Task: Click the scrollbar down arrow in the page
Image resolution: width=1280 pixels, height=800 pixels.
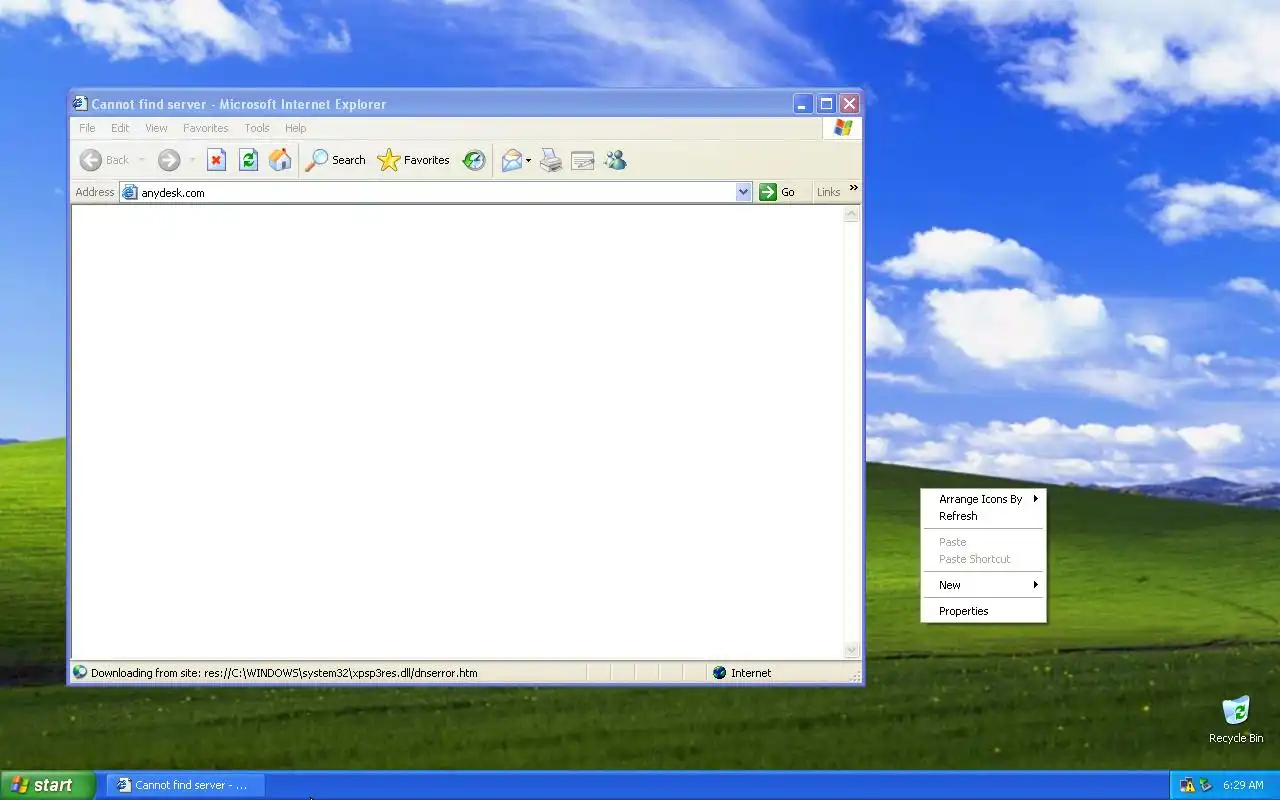Action: [x=852, y=650]
